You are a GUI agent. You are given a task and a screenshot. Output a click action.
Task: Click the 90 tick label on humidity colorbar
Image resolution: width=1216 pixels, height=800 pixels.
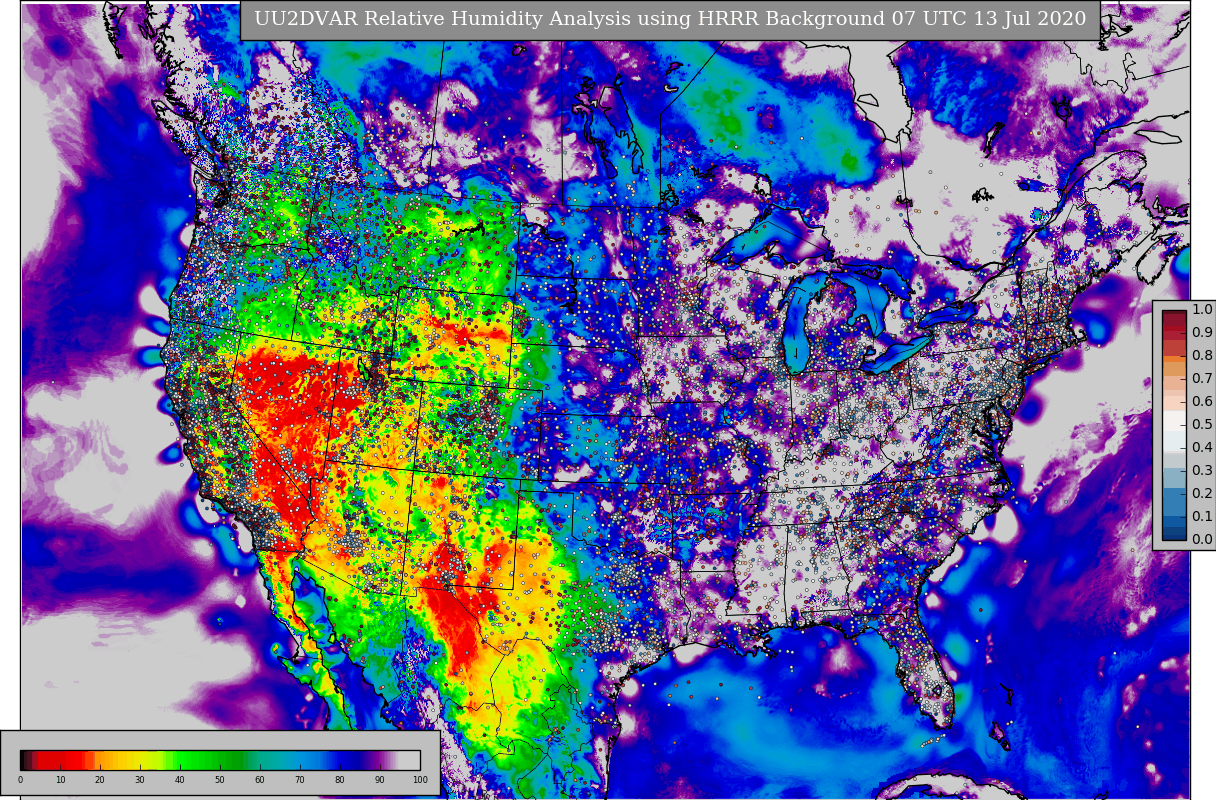coord(380,780)
